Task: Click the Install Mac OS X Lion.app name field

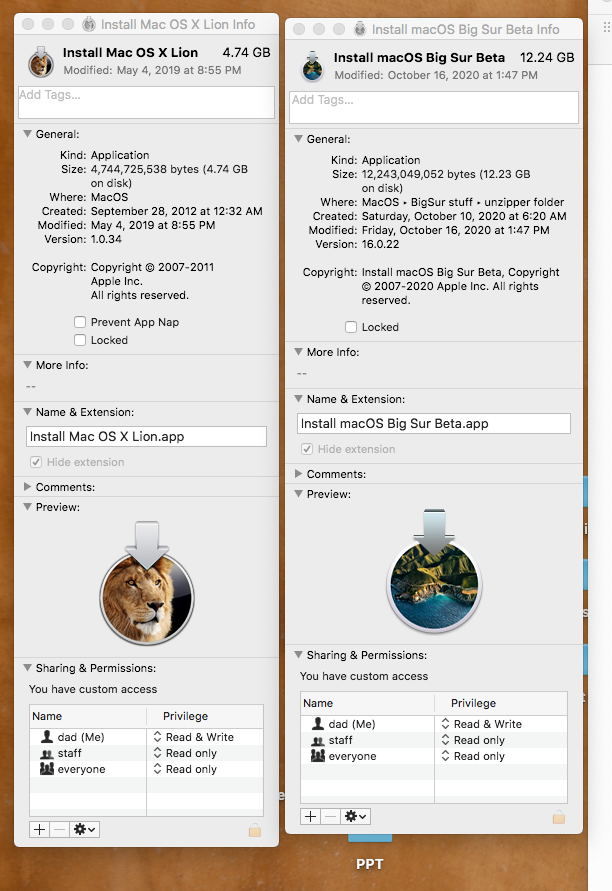Action: [x=147, y=436]
